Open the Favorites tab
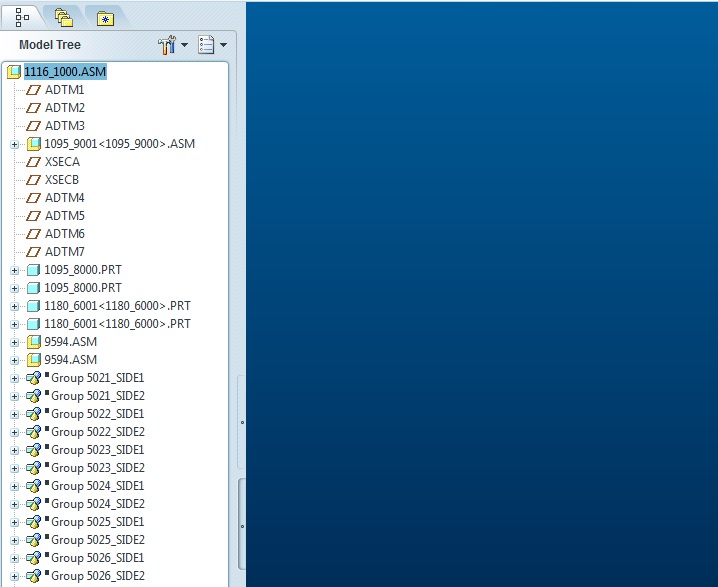The height and width of the screenshot is (587, 718). 105,19
